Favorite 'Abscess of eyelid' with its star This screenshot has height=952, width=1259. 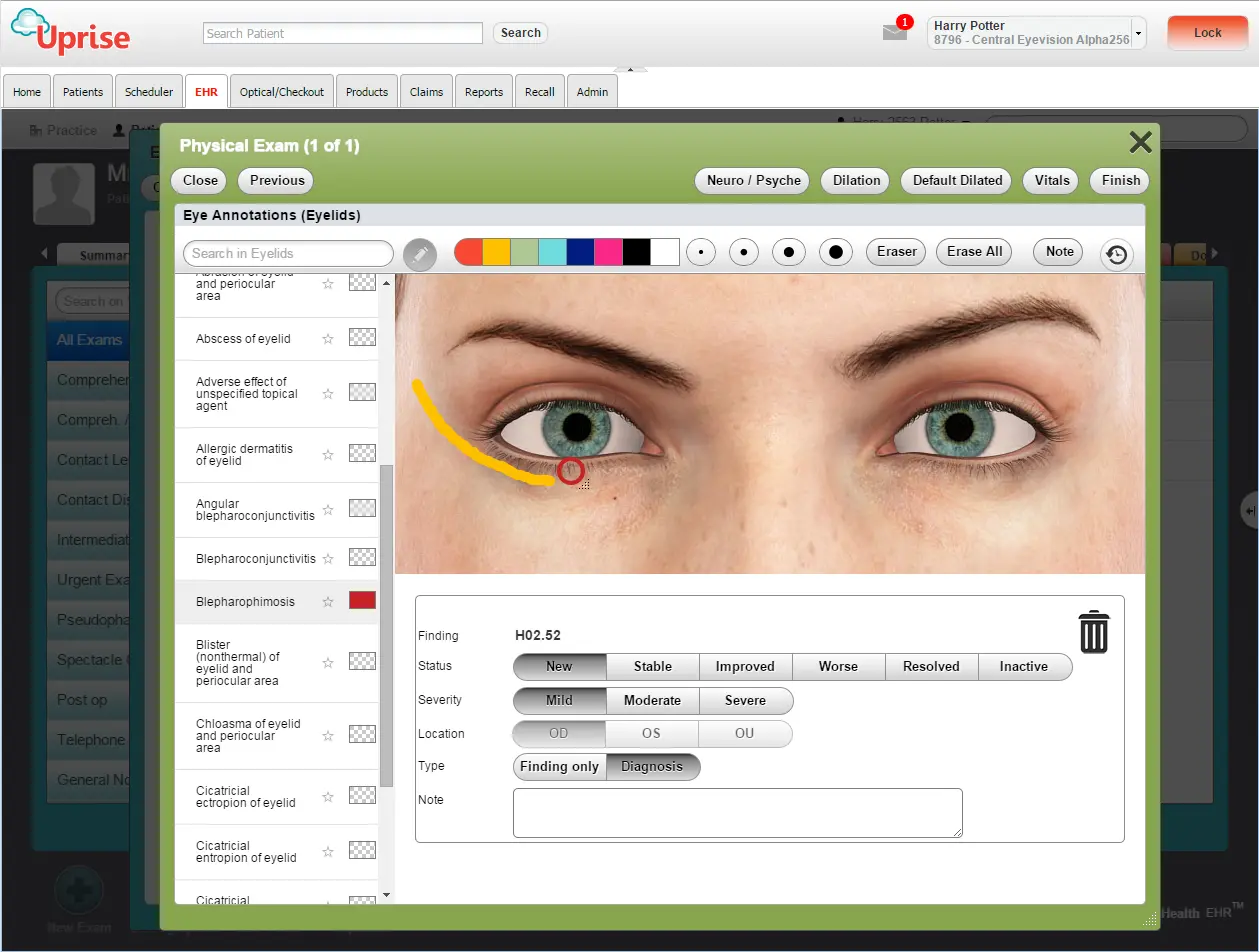pos(327,339)
